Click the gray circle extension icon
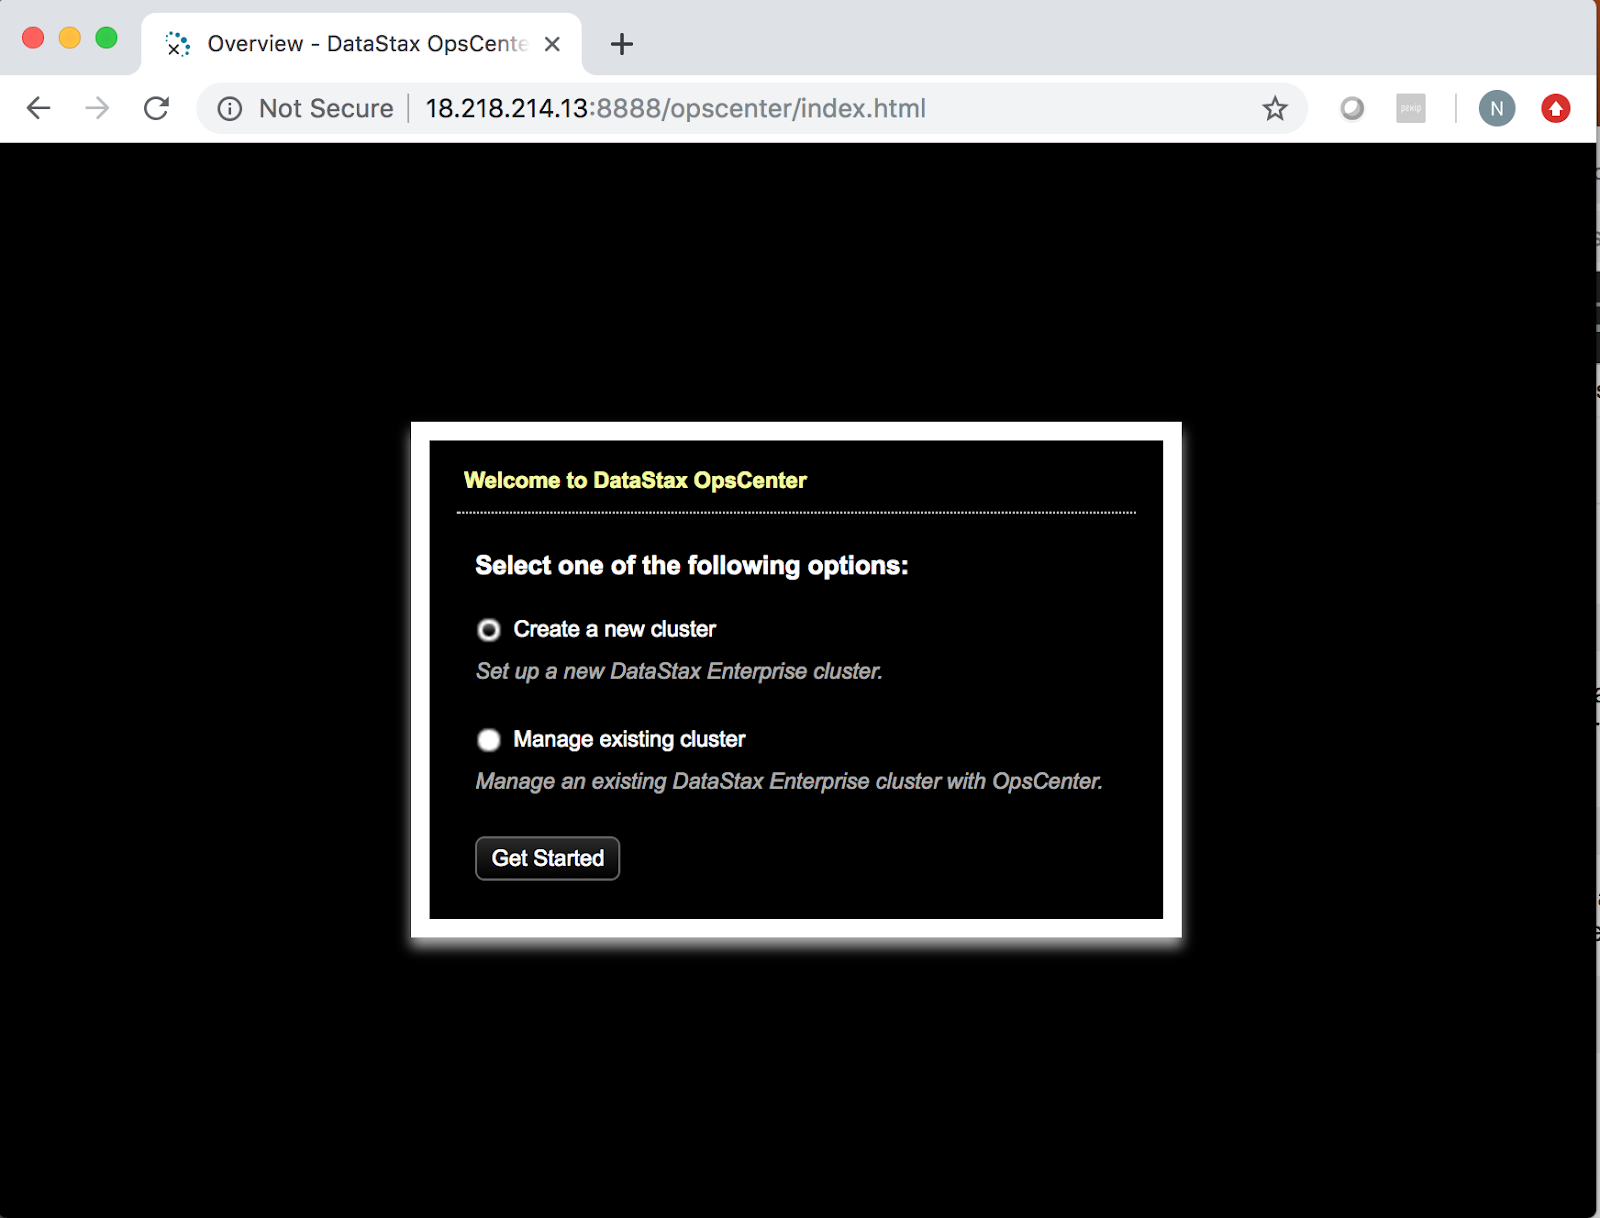The width and height of the screenshot is (1600, 1218). point(1352,108)
